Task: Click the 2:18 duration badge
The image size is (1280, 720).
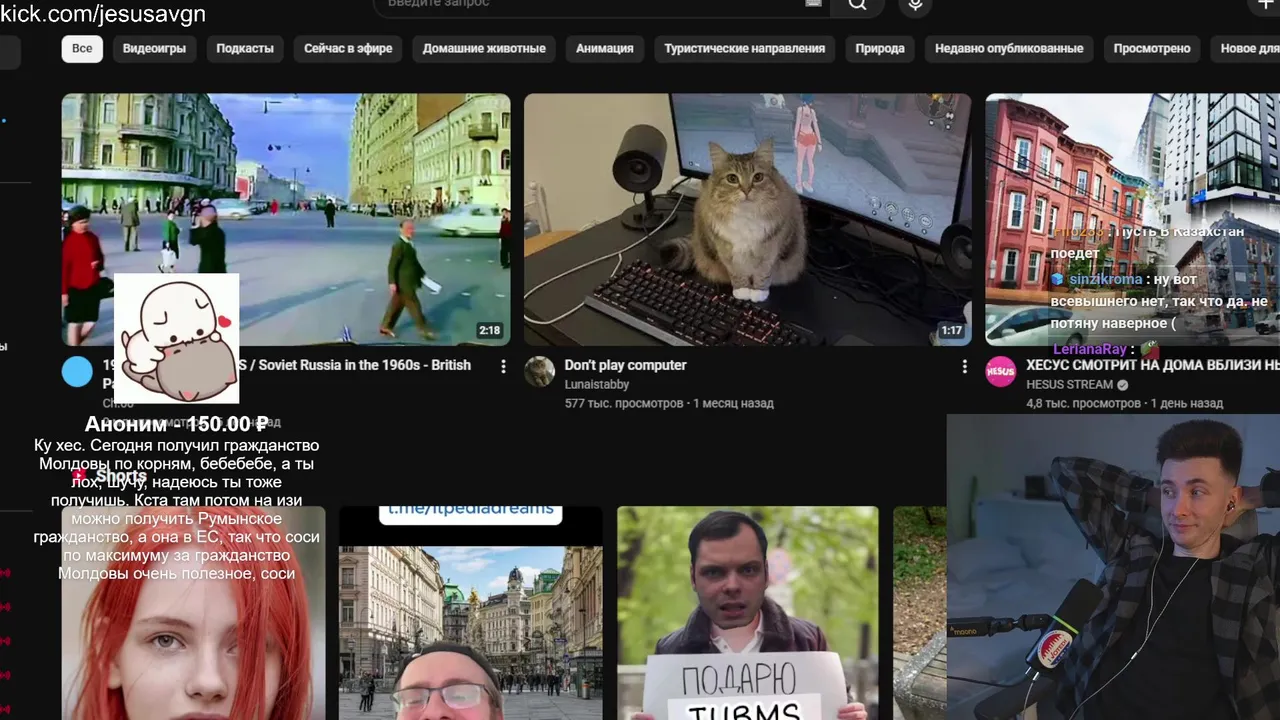Action: pyautogui.click(x=489, y=330)
